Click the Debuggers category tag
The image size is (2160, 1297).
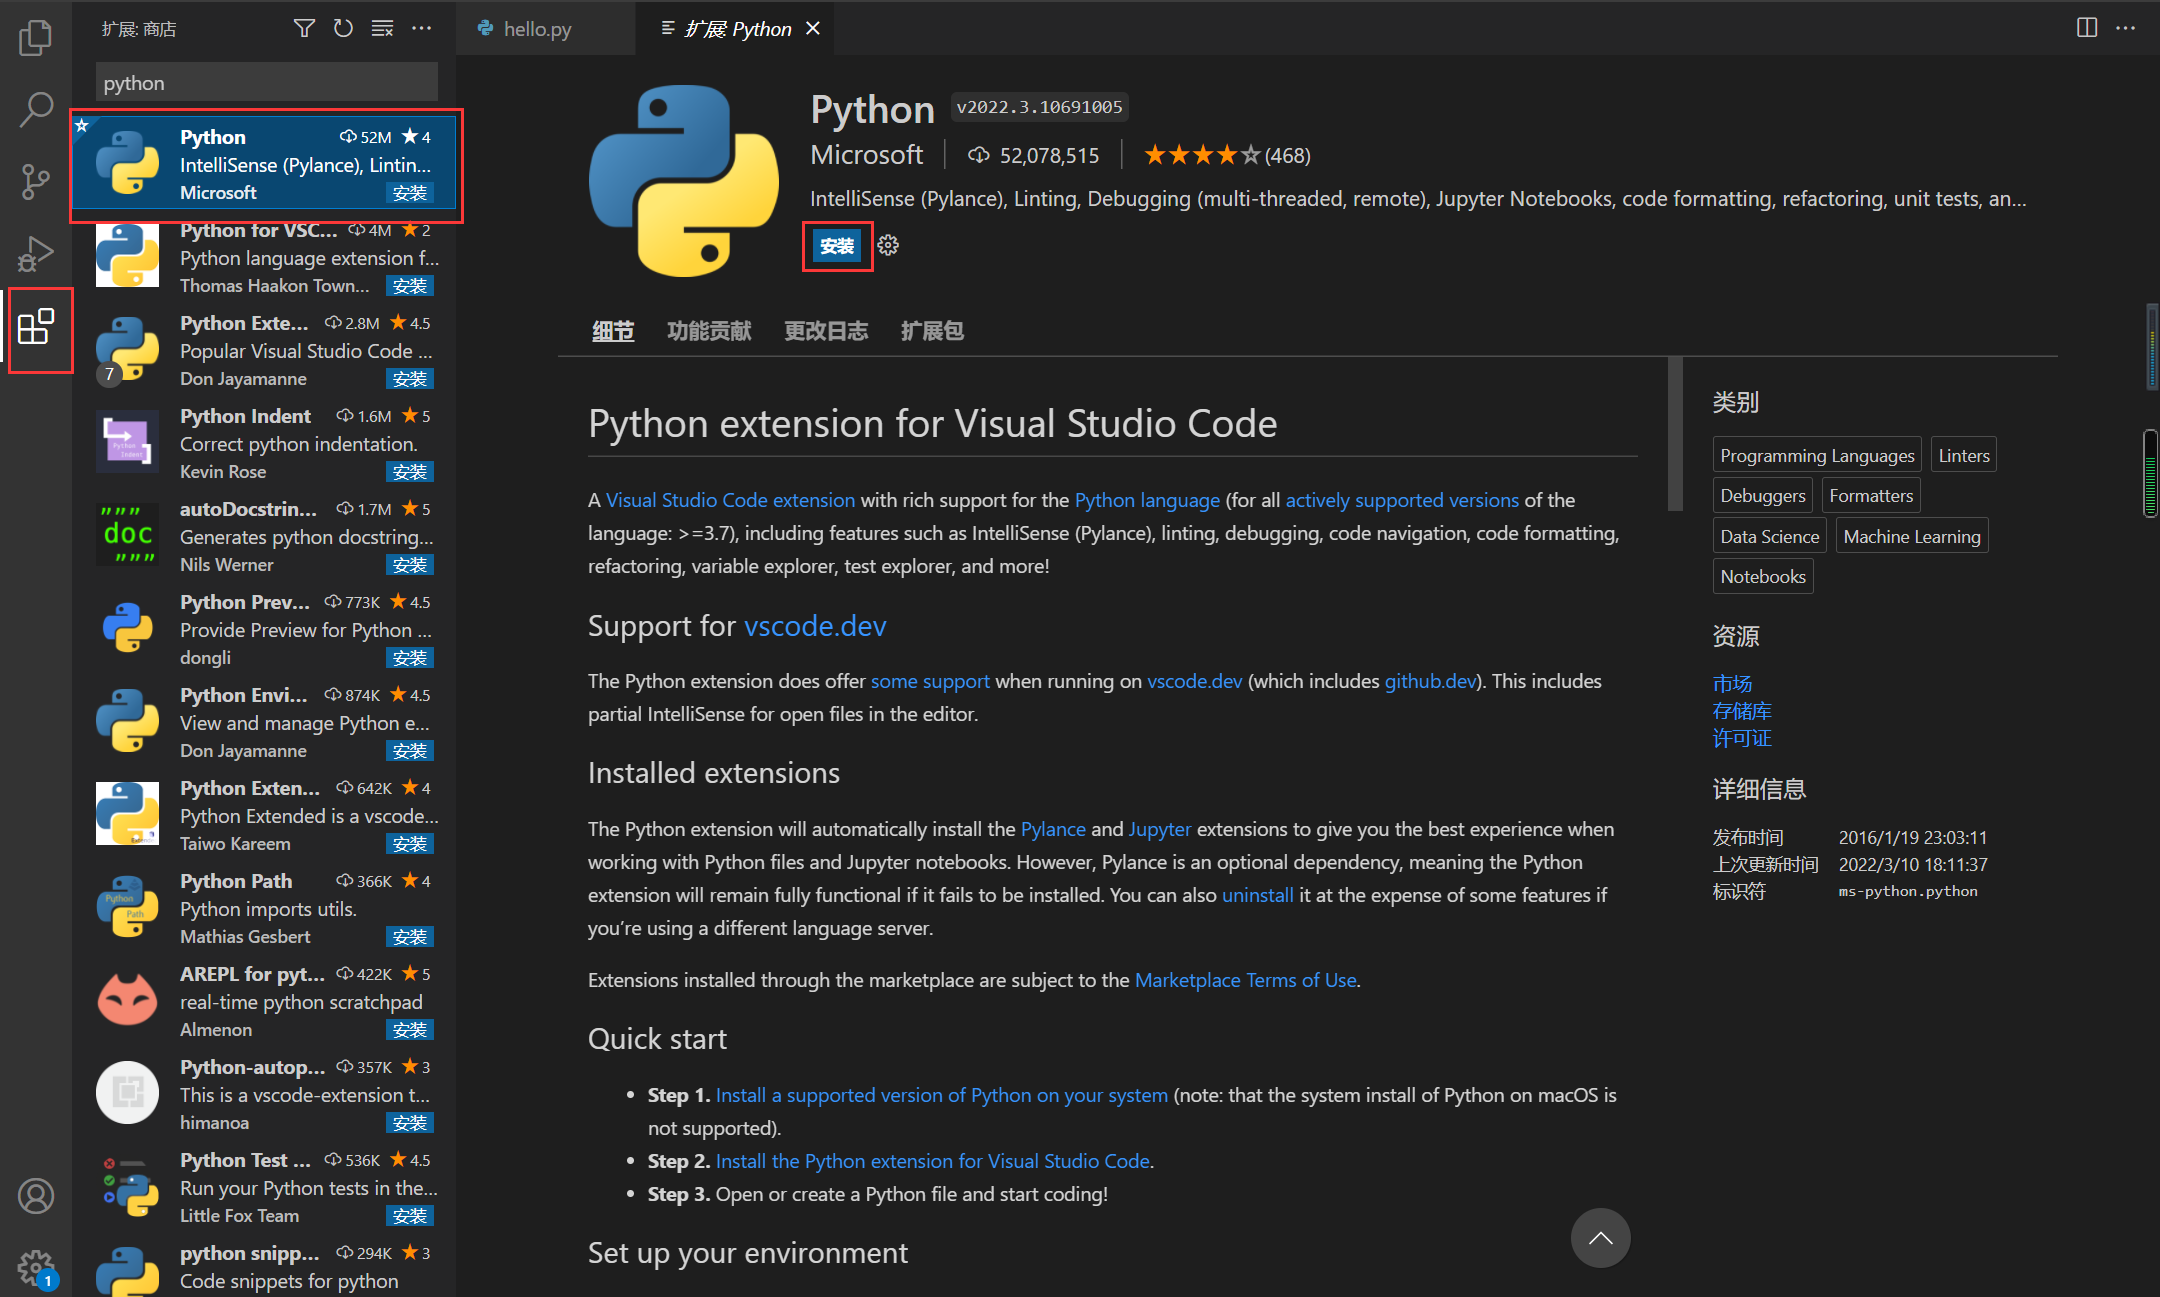pos(1762,495)
